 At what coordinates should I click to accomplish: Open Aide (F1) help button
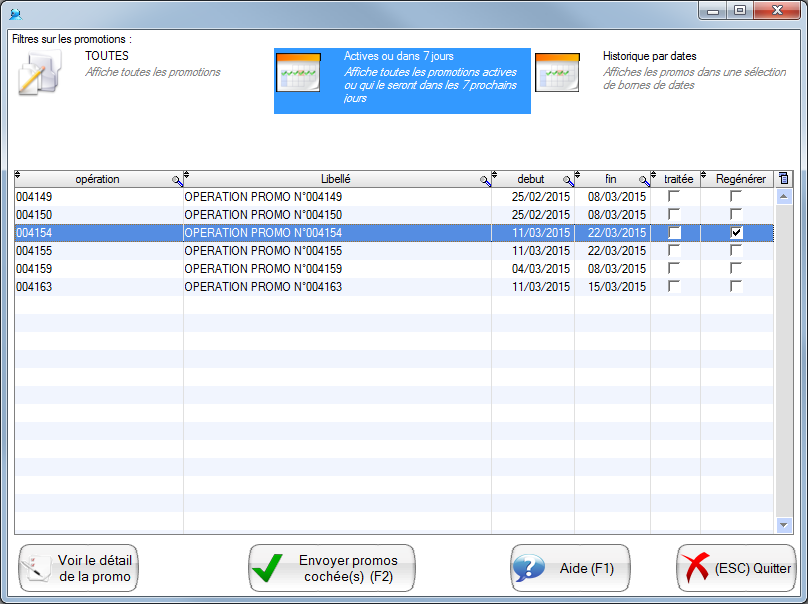(x=570, y=568)
